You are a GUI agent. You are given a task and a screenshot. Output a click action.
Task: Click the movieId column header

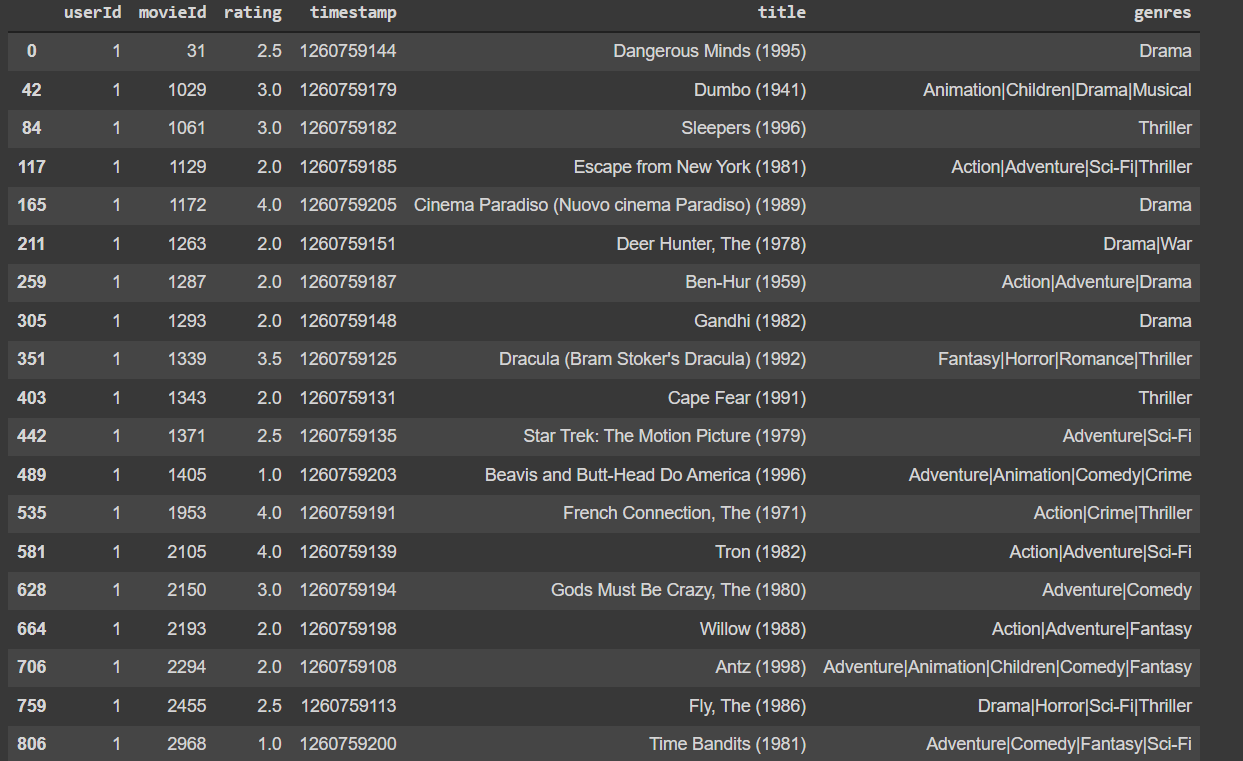pyautogui.click(x=172, y=13)
